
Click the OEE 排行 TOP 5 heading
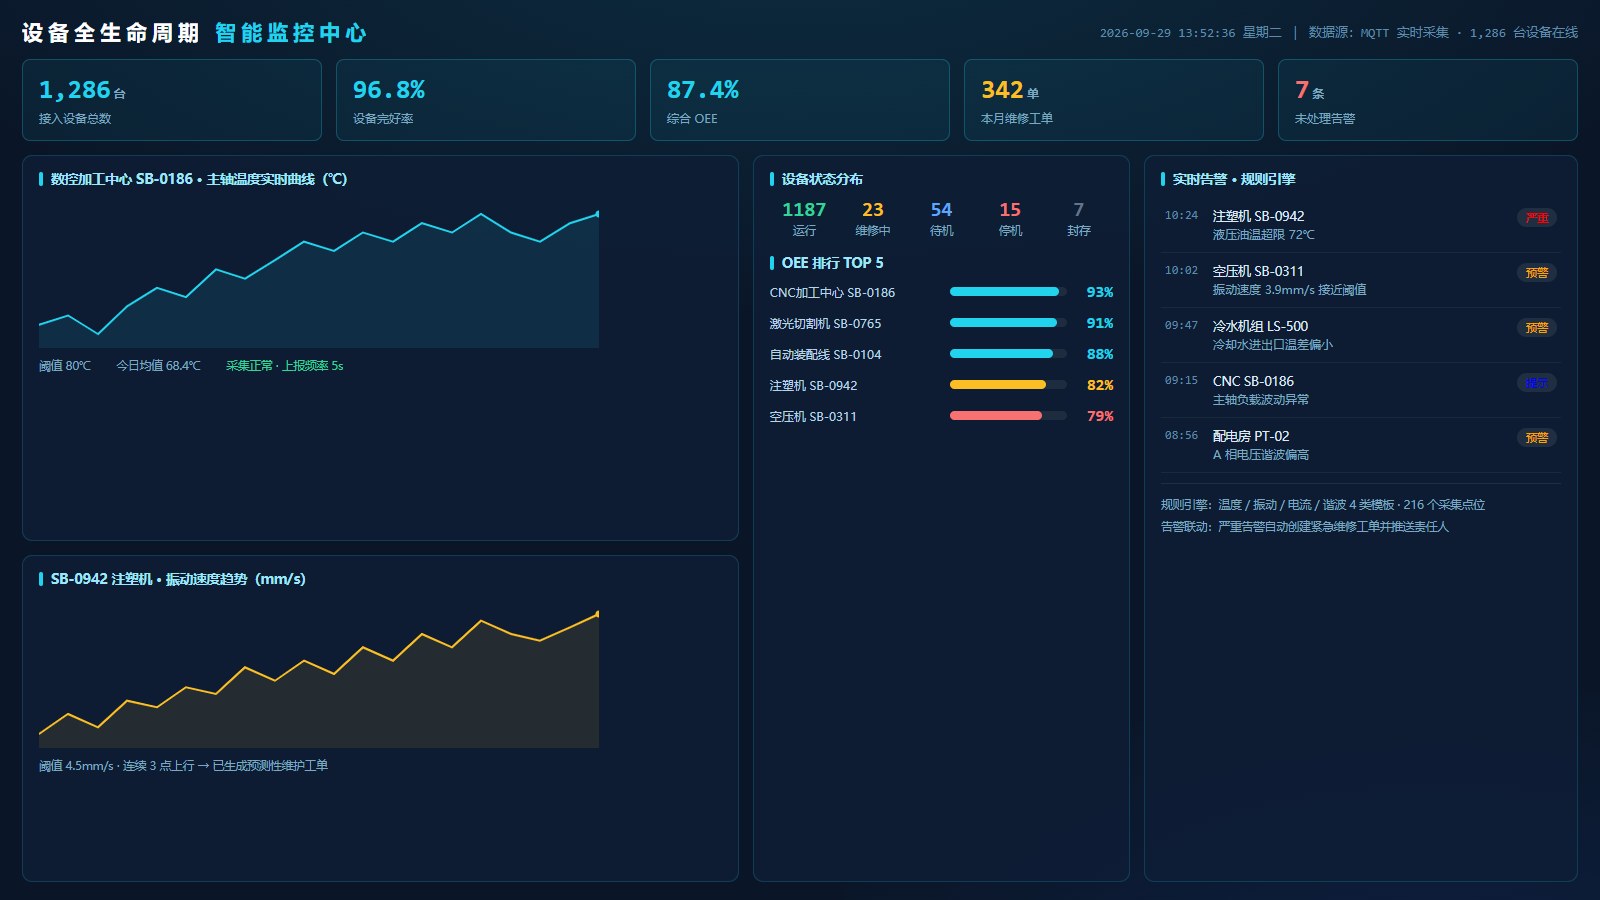(x=832, y=263)
